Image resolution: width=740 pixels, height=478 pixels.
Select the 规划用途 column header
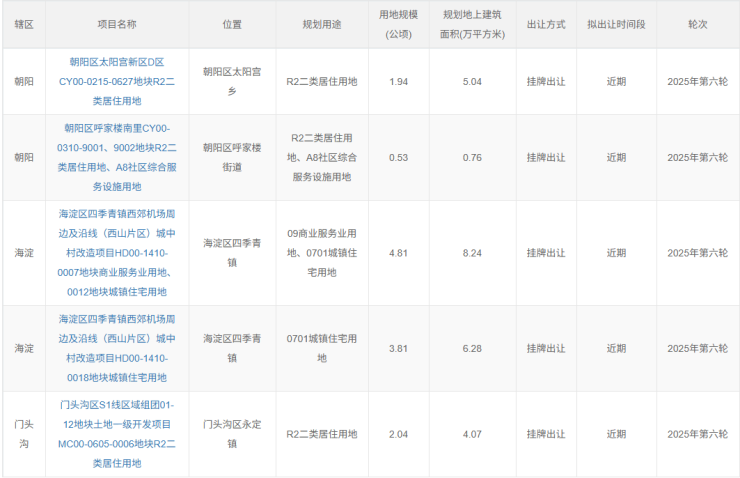[x=321, y=23]
